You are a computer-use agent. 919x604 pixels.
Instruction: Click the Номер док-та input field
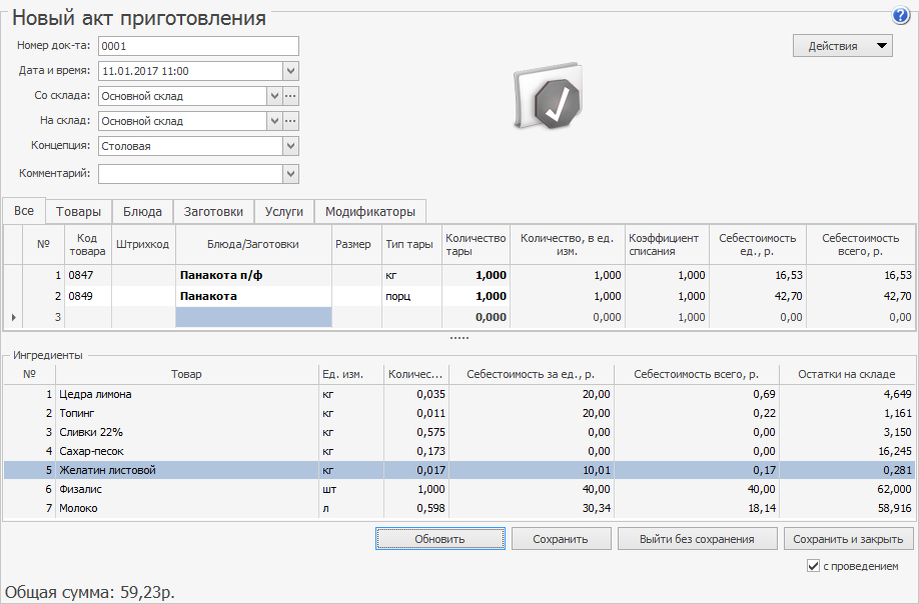tap(198, 46)
